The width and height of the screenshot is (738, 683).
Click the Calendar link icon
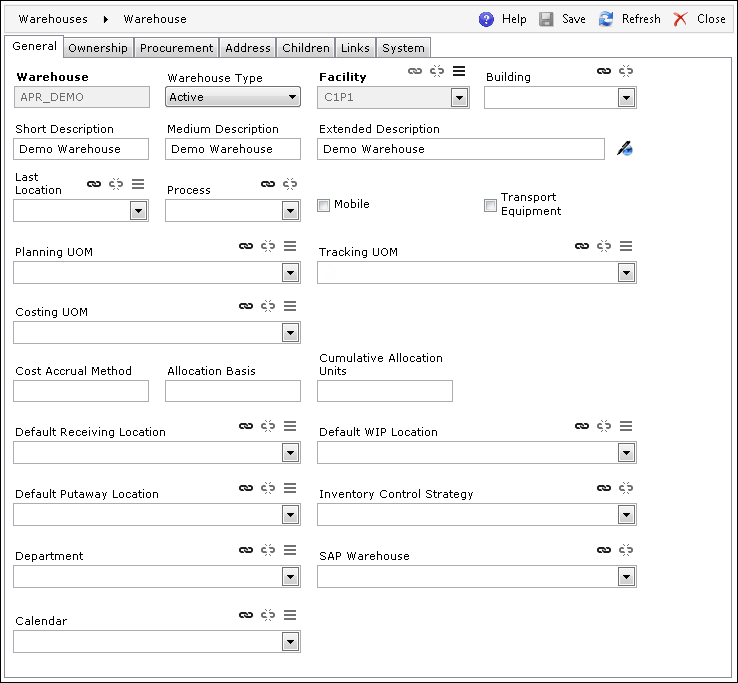pos(246,615)
